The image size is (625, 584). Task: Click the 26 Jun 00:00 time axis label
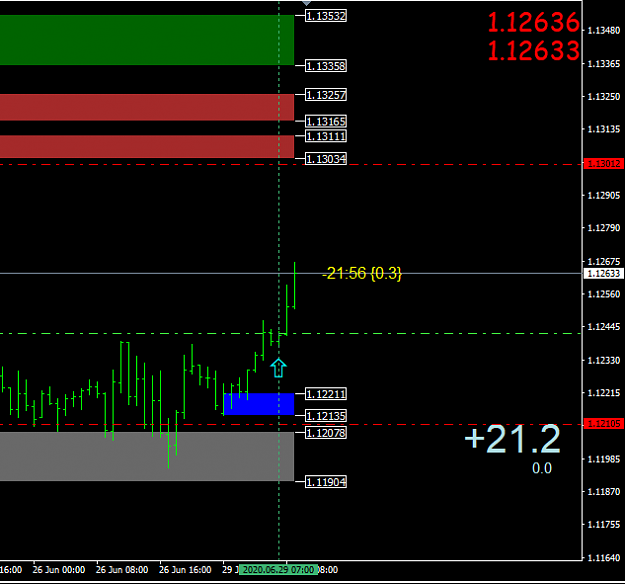pos(59,570)
